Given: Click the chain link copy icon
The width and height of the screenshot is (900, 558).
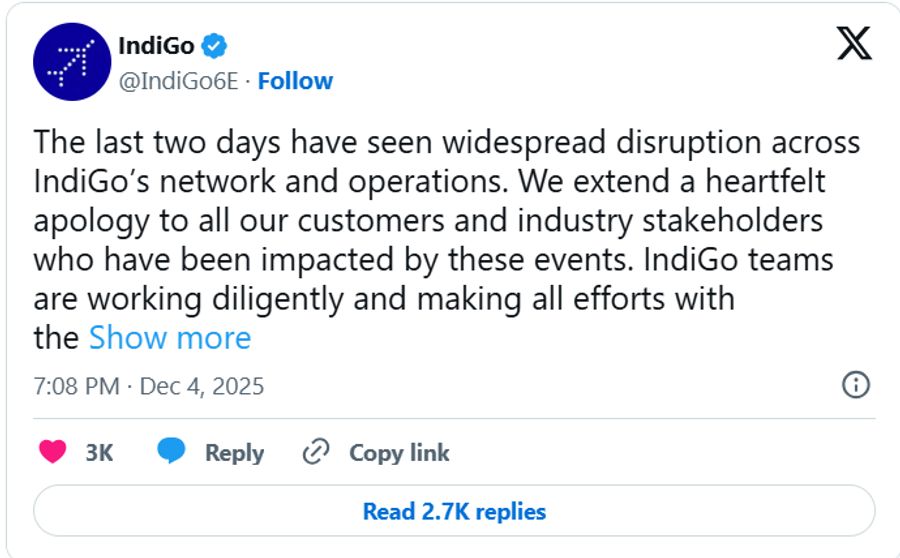Looking at the screenshot, I should point(316,452).
